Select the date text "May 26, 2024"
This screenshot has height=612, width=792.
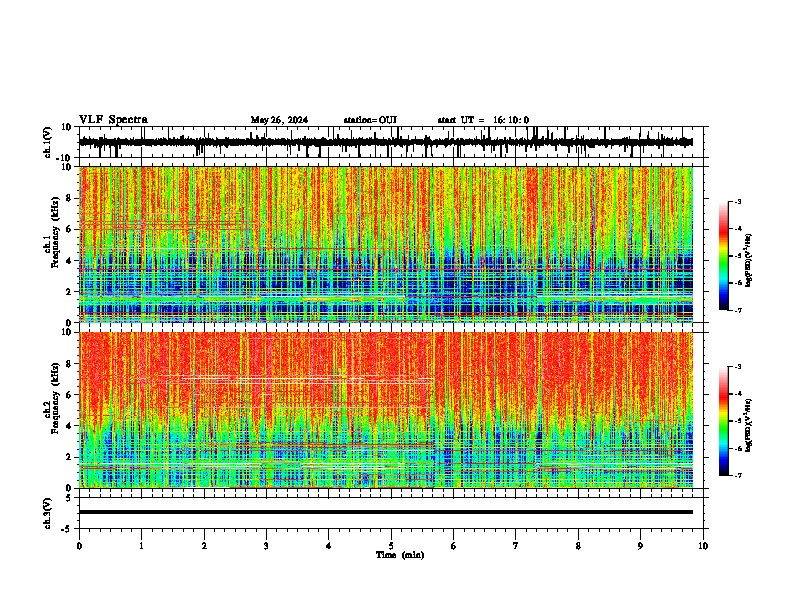pyautogui.click(x=279, y=120)
